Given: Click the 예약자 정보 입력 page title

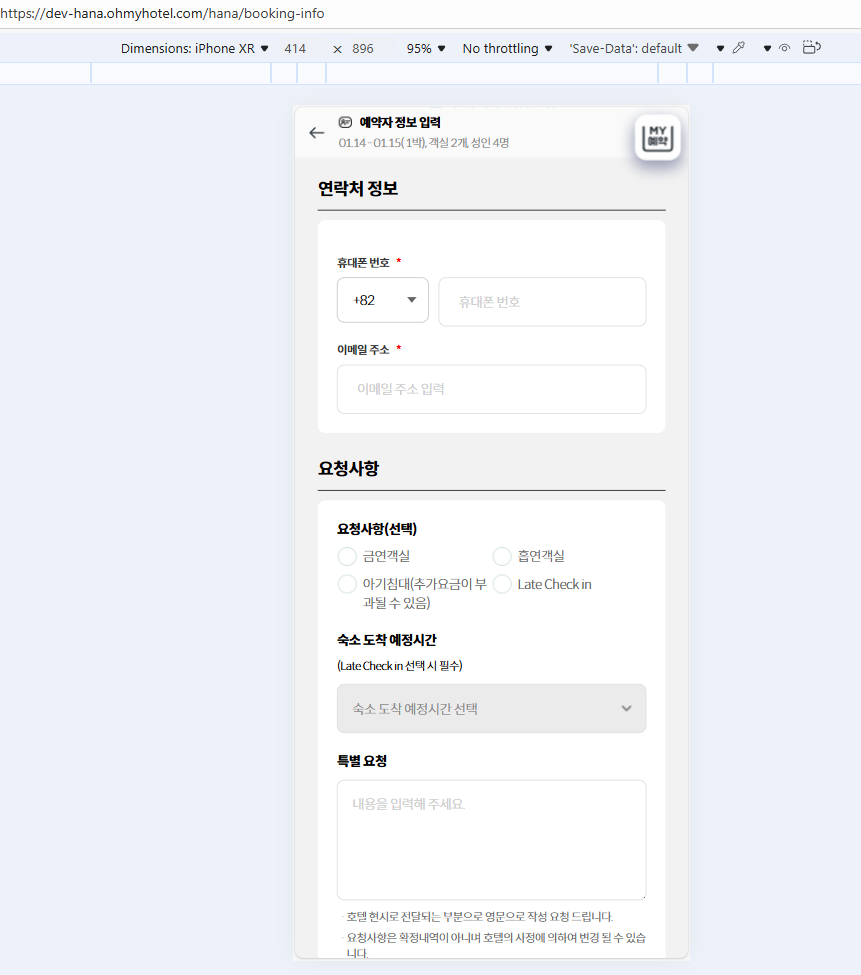Looking at the screenshot, I should point(400,122).
